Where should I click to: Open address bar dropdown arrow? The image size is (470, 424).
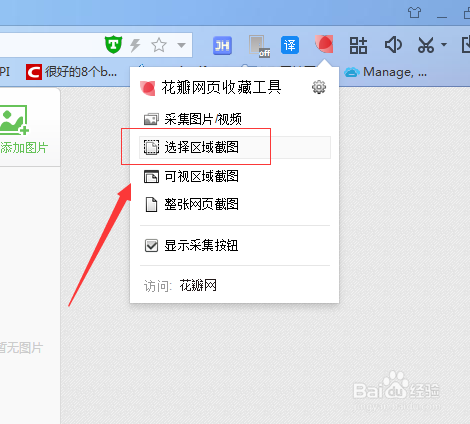tap(181, 45)
